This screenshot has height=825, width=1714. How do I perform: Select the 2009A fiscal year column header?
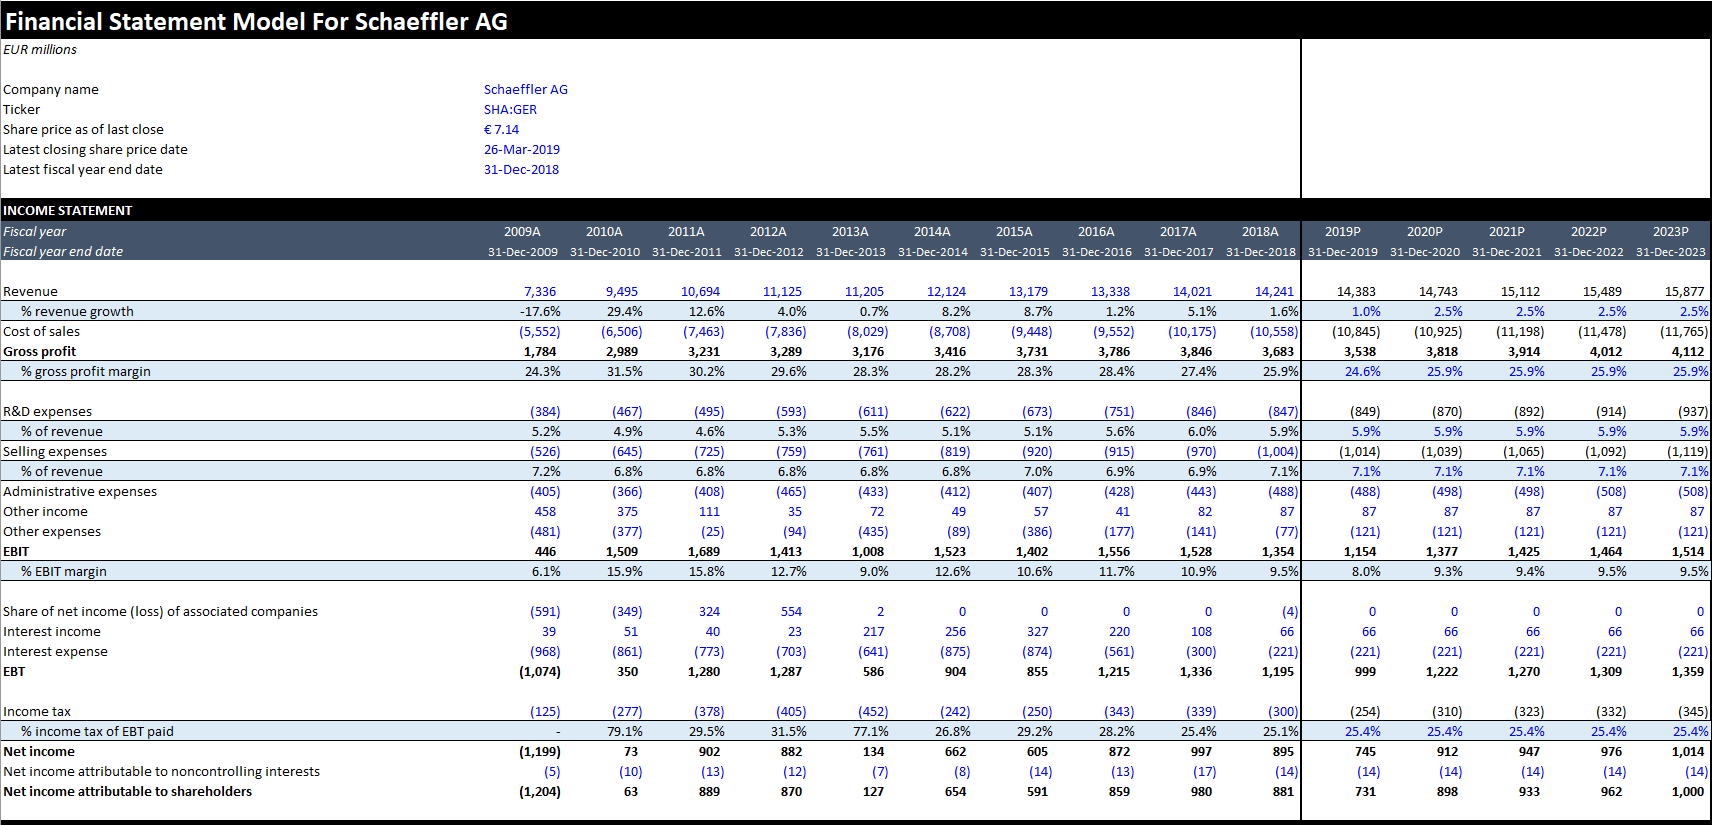tap(522, 232)
